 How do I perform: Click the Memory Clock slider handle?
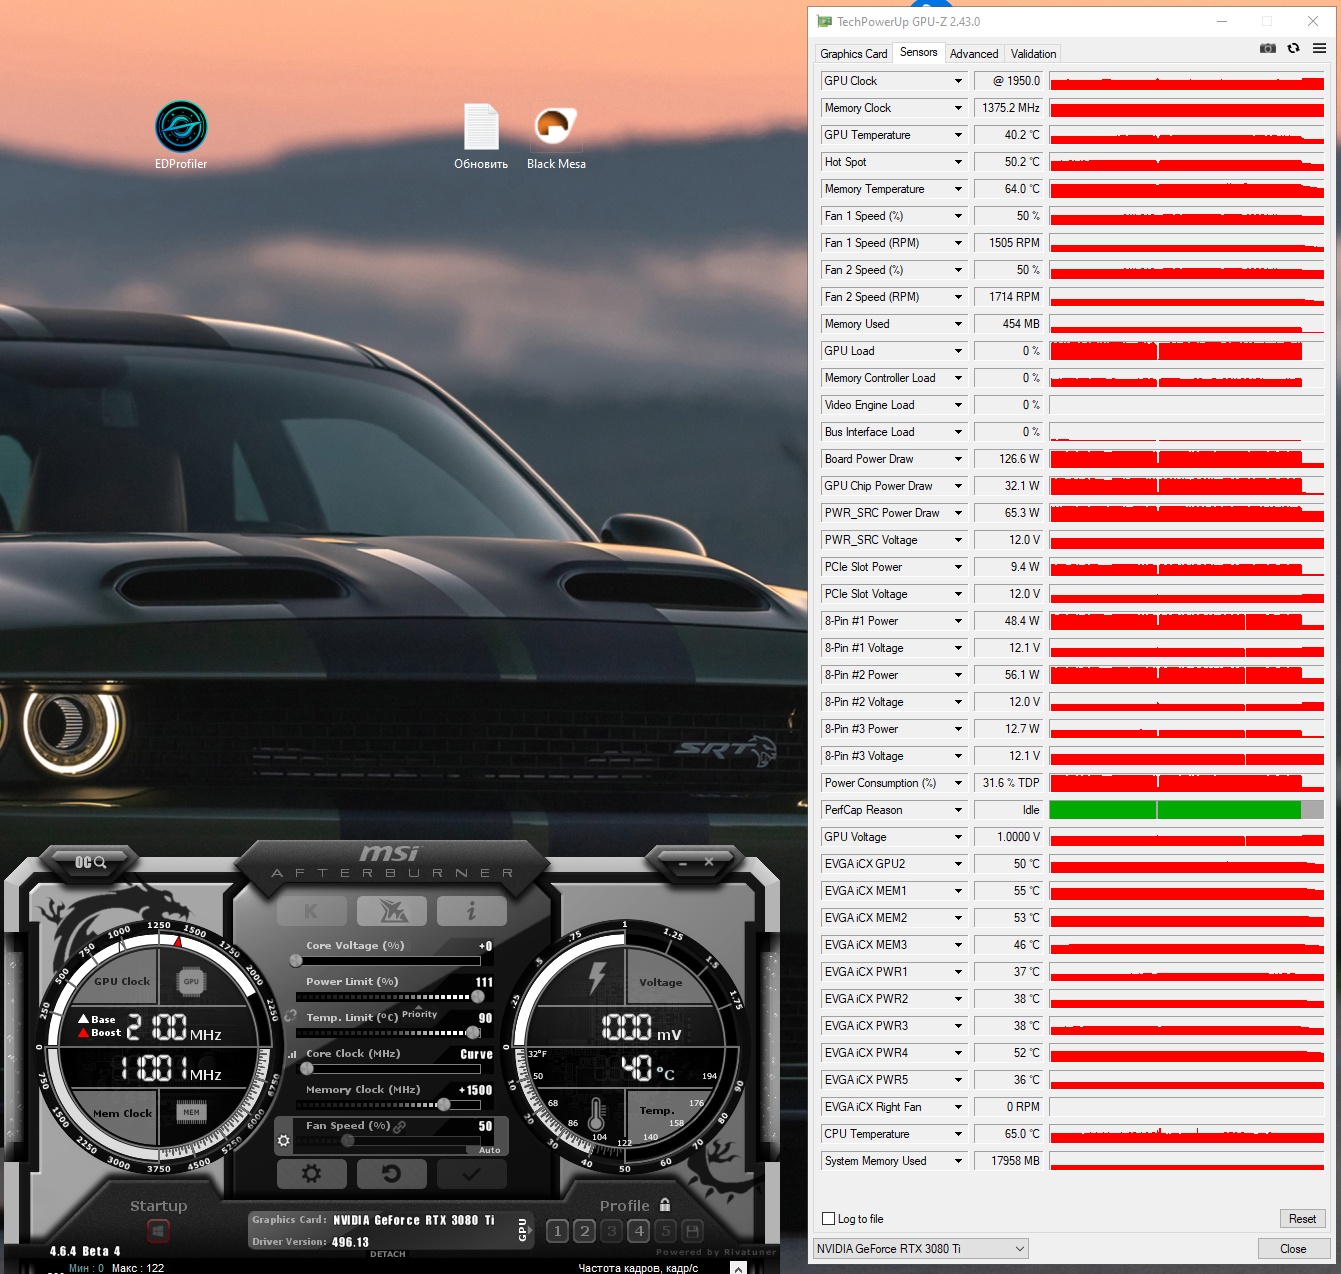coord(444,1105)
